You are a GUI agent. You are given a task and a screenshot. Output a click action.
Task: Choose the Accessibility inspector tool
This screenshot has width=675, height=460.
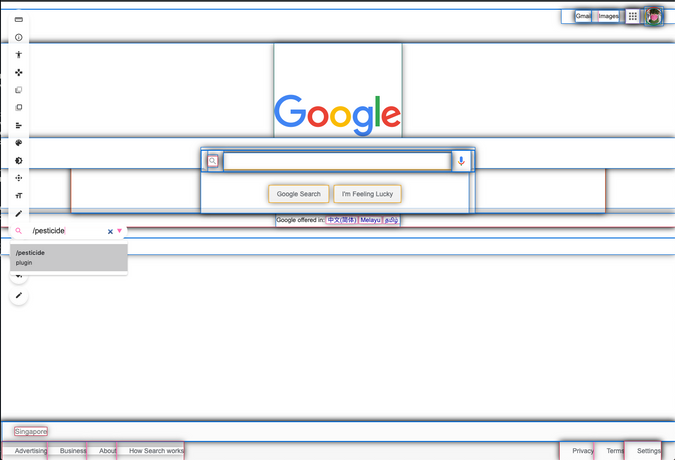(19, 55)
